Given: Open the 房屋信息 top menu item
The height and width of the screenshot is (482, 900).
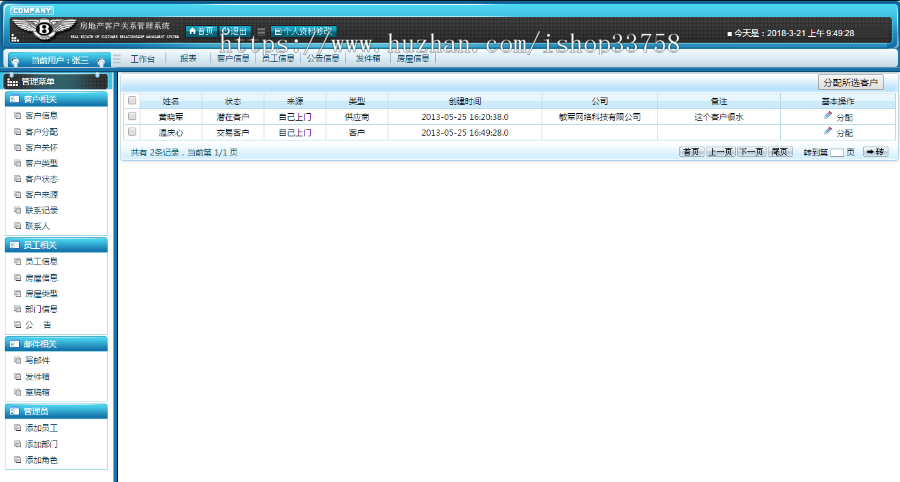Looking at the screenshot, I should 413,59.
